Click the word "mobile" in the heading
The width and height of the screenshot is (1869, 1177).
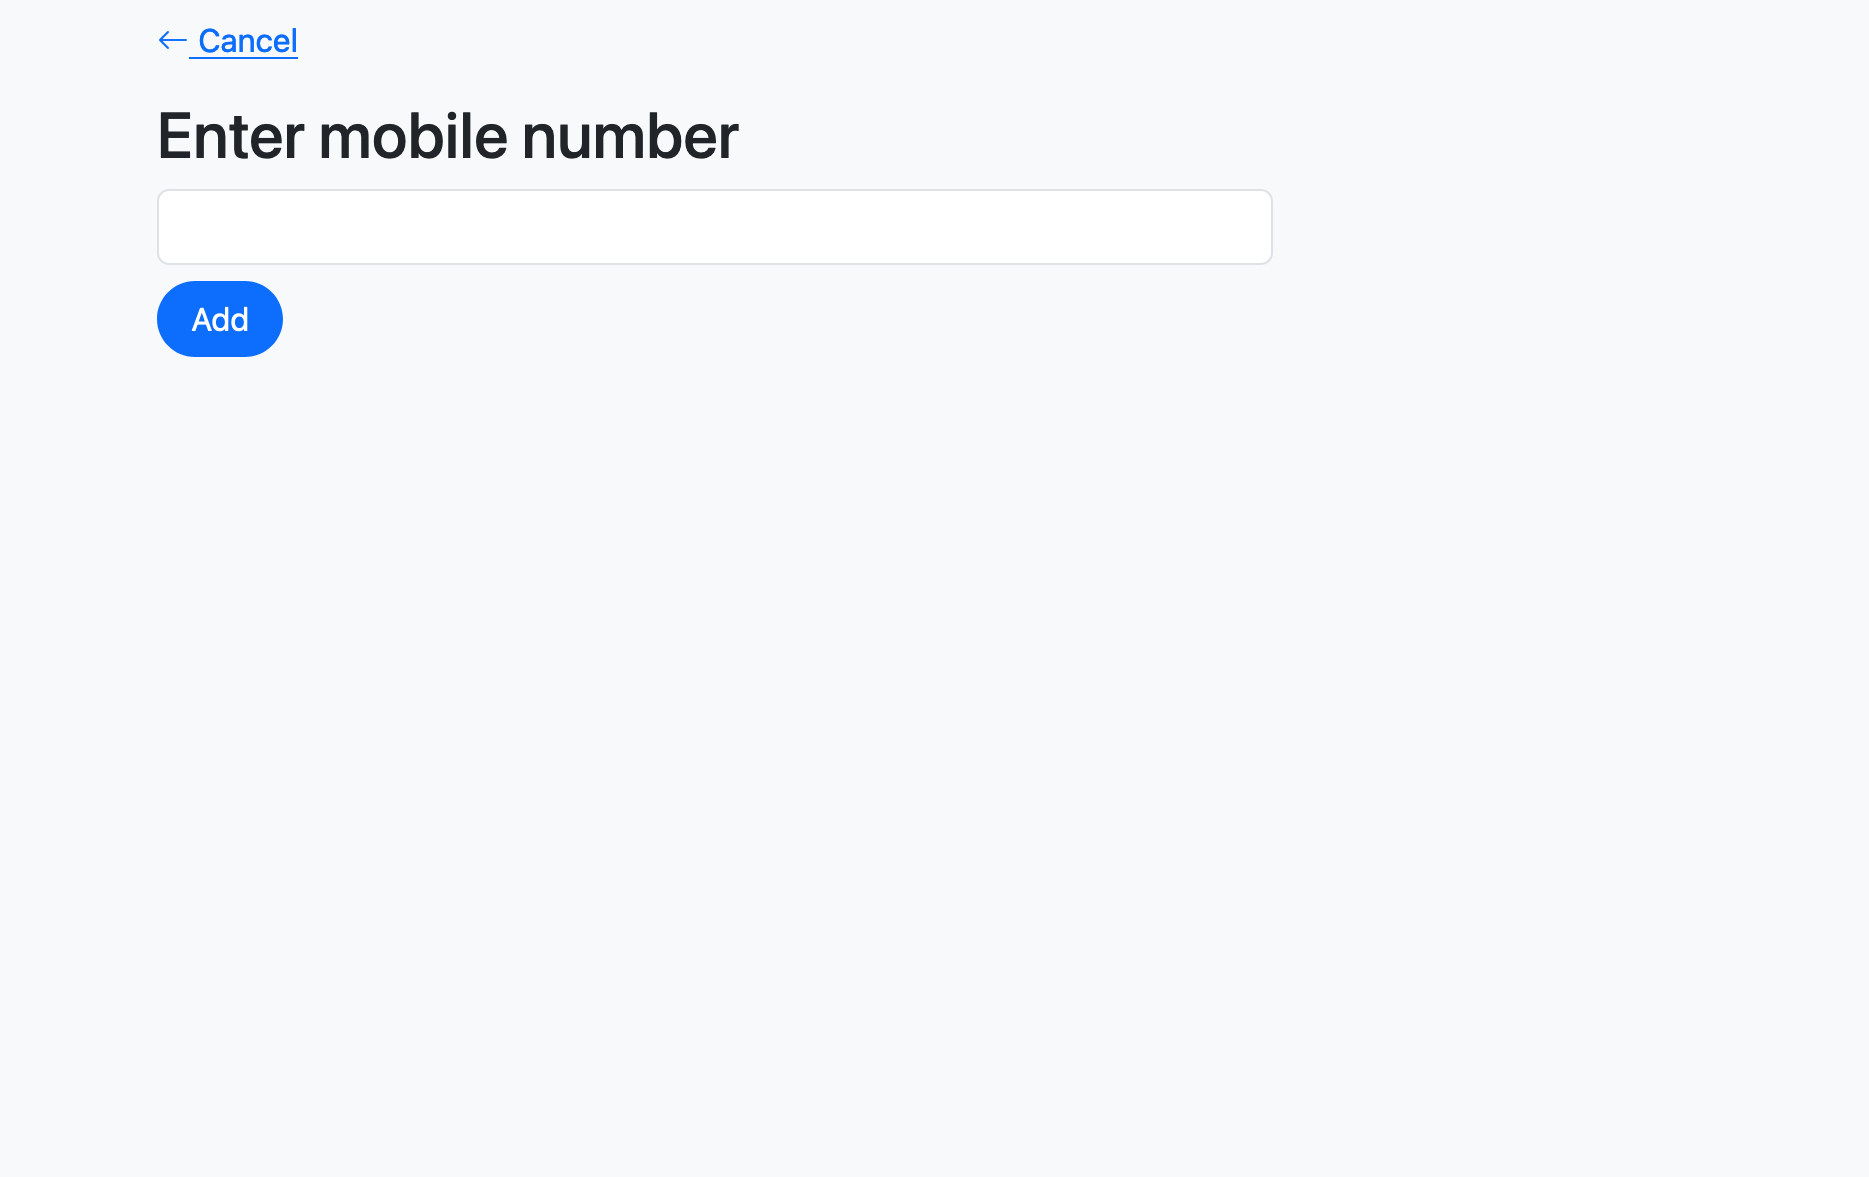coord(413,136)
